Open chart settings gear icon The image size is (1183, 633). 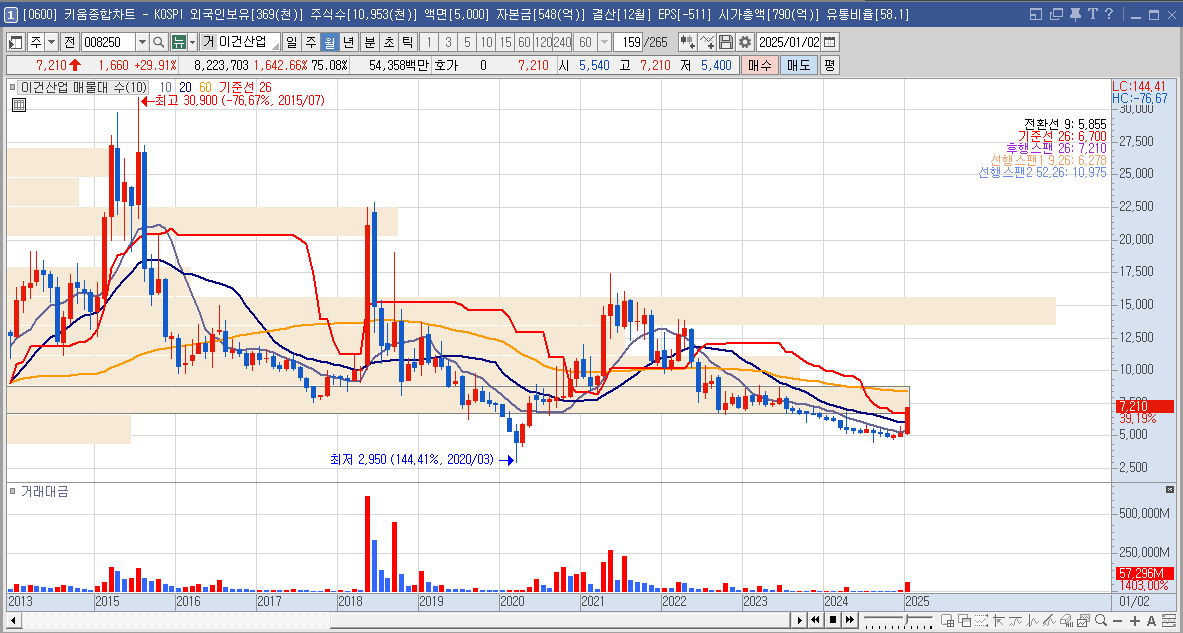pos(744,42)
